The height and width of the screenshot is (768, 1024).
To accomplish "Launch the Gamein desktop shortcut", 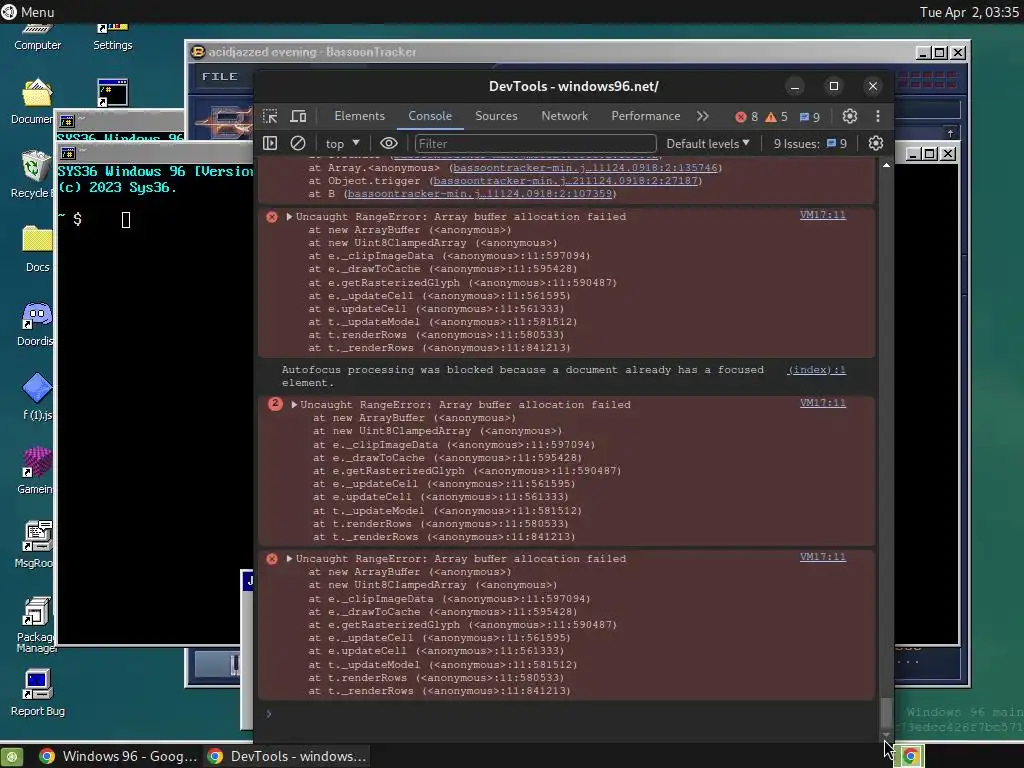I will coord(36,470).
